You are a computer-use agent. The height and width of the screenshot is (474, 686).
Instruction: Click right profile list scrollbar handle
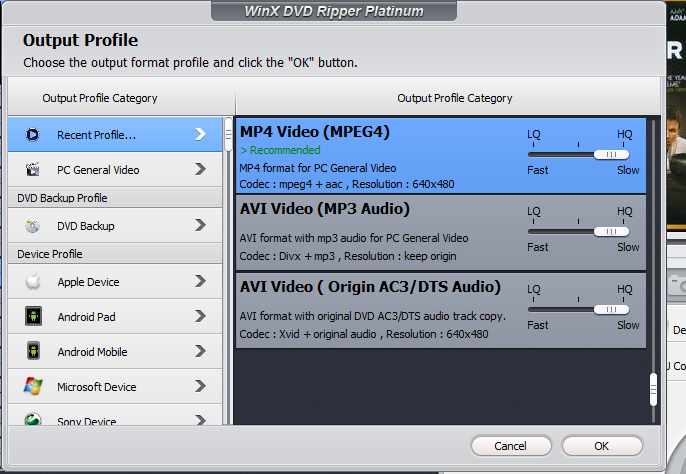(x=654, y=389)
